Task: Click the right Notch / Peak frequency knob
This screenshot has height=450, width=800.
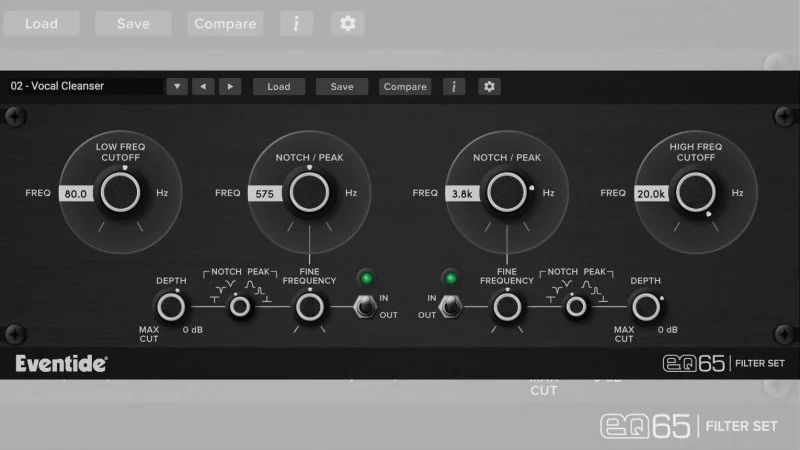Action: (x=507, y=192)
